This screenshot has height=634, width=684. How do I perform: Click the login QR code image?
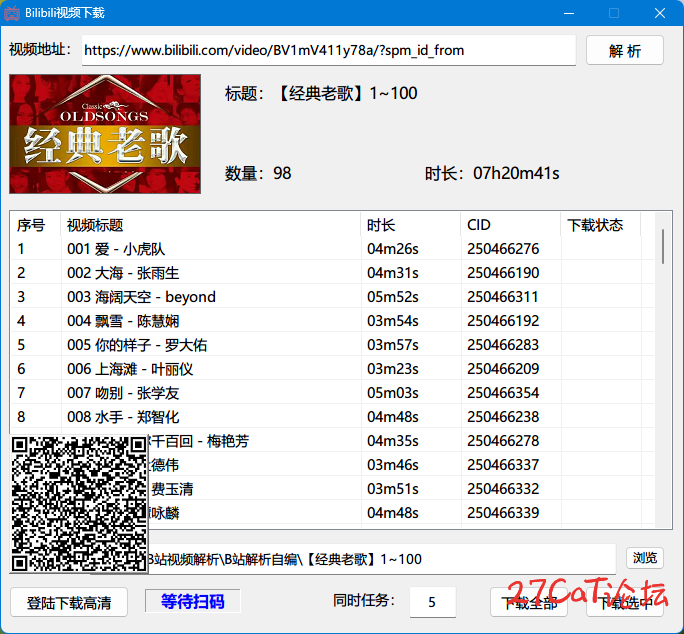79,504
